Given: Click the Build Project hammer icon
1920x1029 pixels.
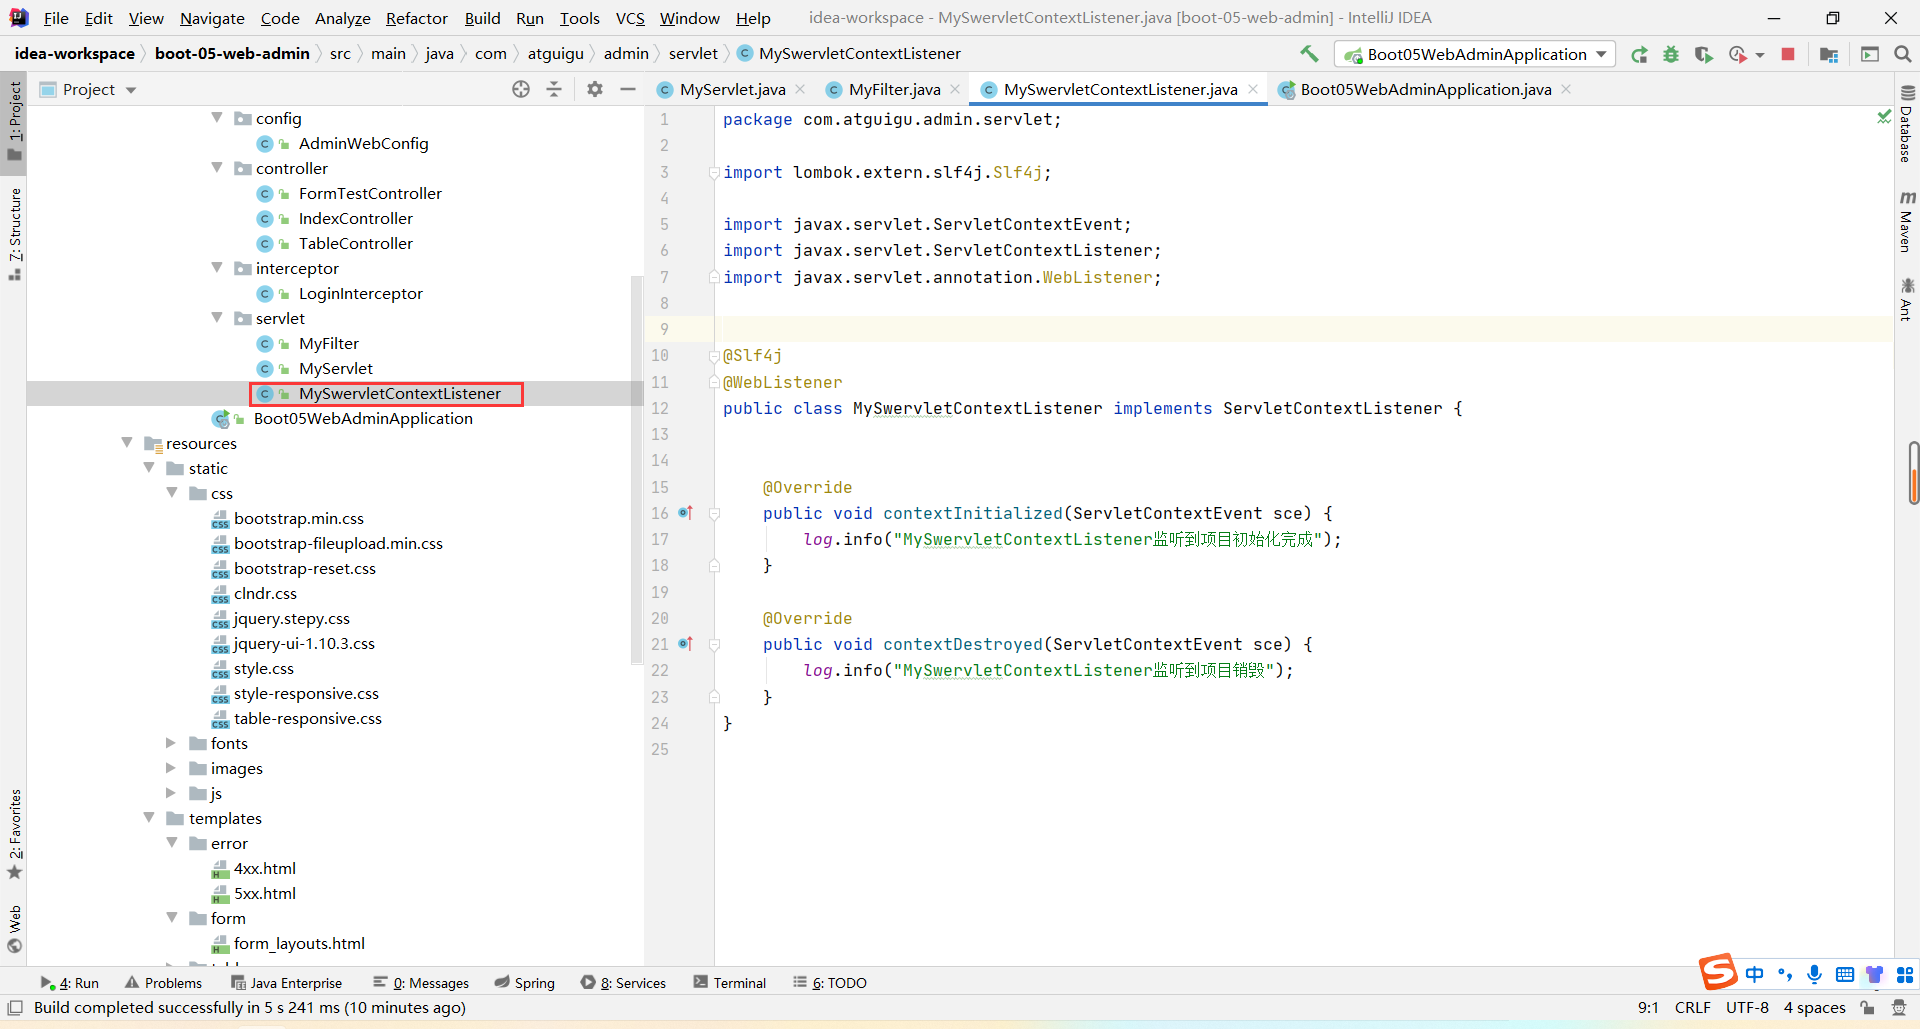Looking at the screenshot, I should coord(1308,54).
